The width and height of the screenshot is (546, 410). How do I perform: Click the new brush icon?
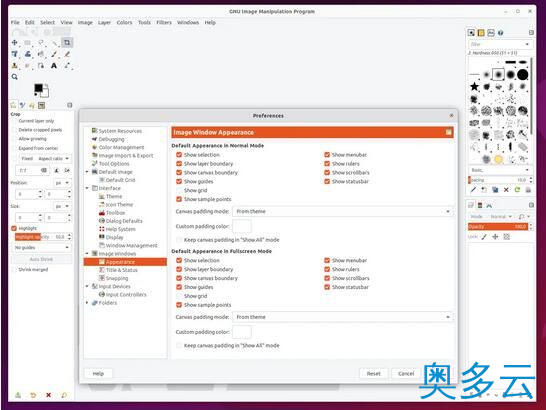[484, 190]
